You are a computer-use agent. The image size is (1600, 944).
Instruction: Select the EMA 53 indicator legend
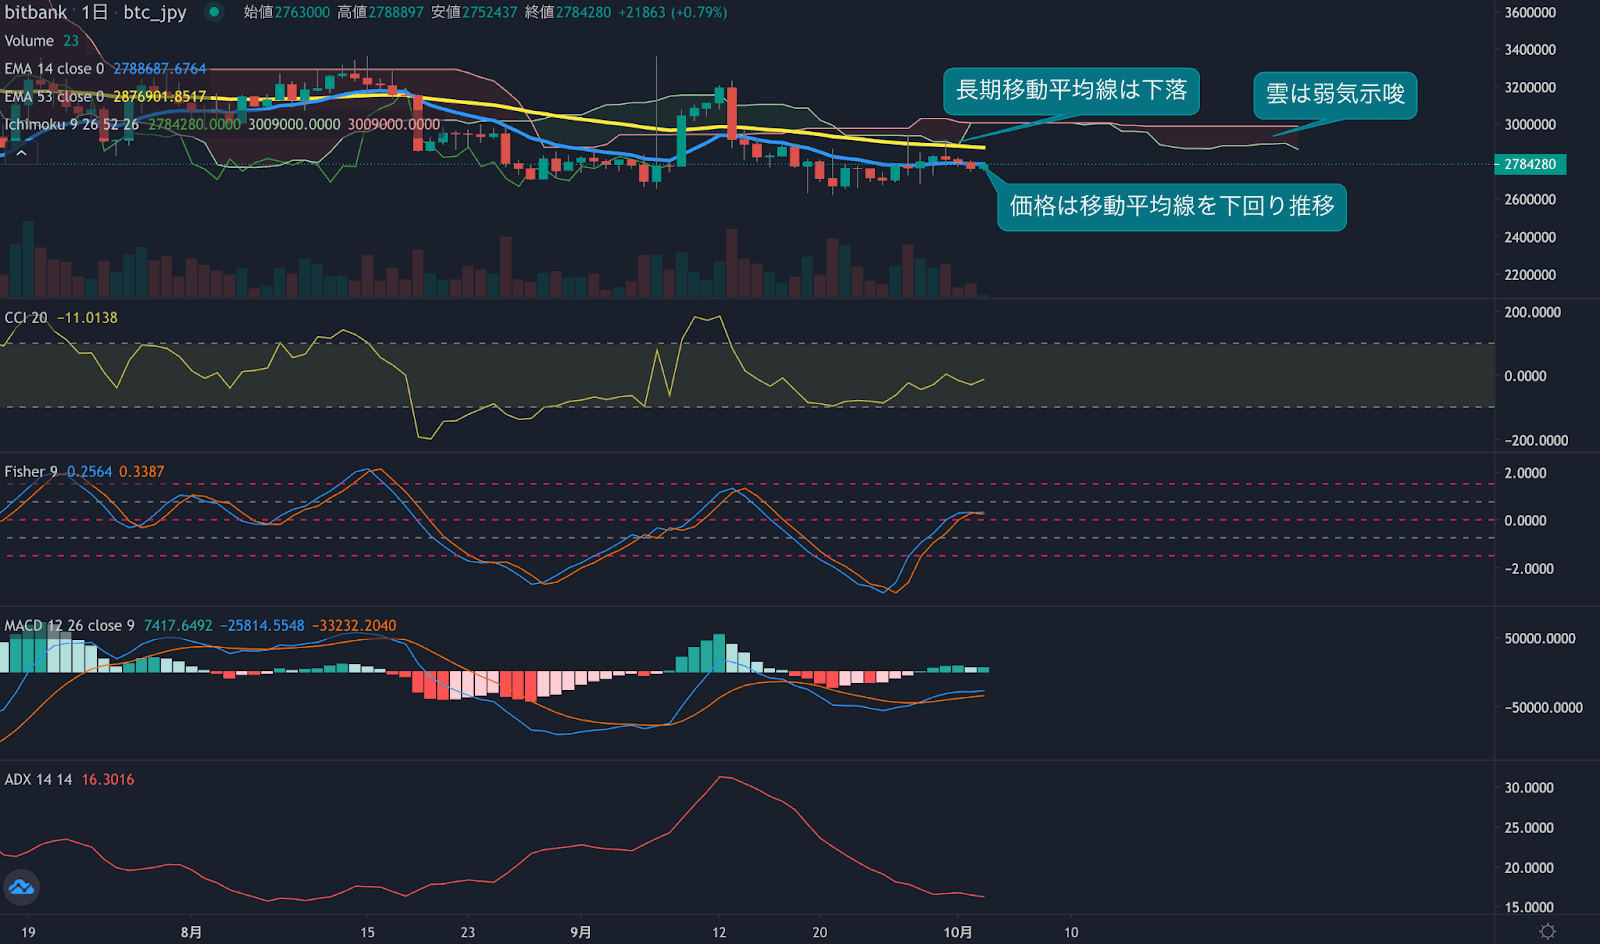click(x=55, y=96)
